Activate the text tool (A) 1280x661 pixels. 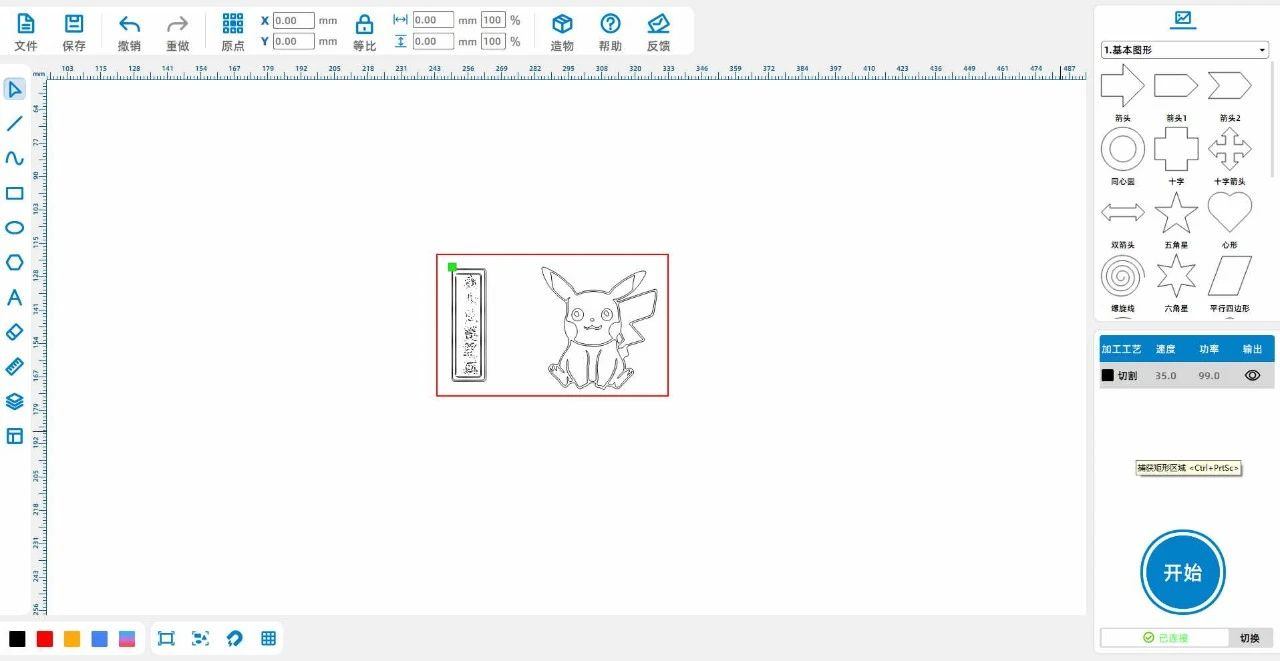pyautogui.click(x=14, y=297)
